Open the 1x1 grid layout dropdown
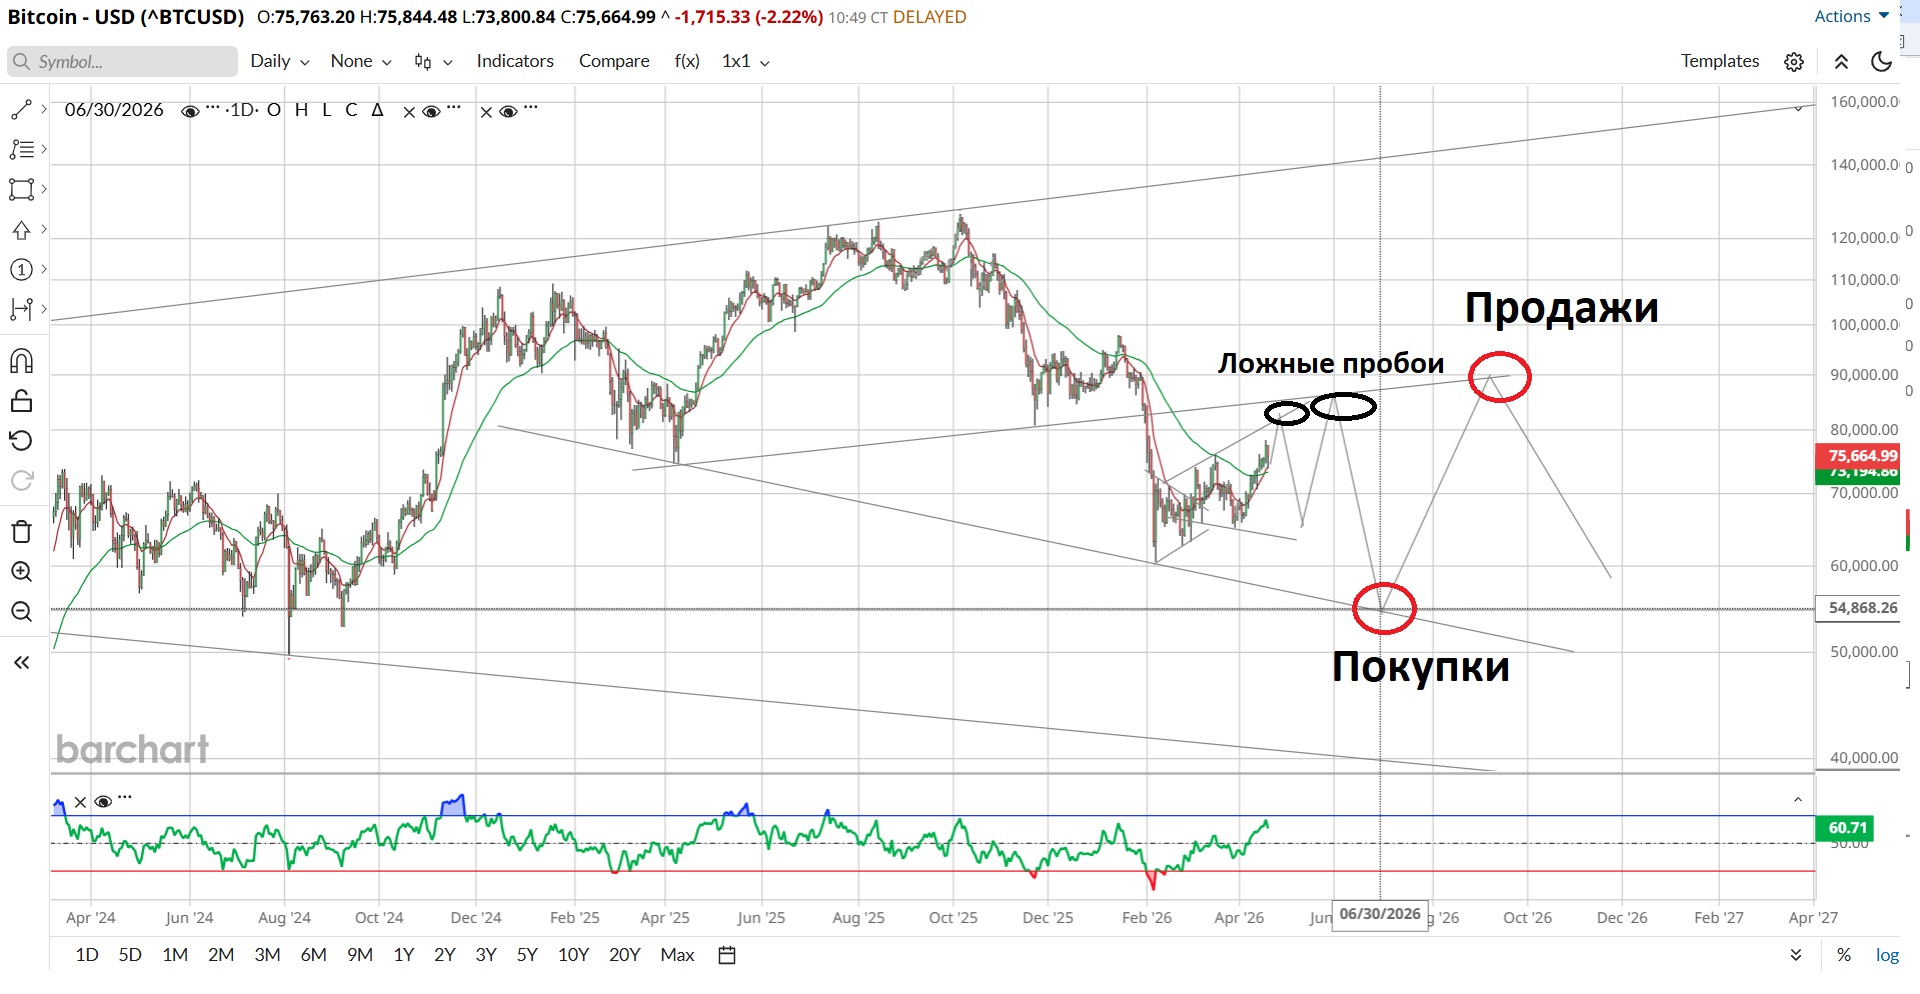 [745, 62]
